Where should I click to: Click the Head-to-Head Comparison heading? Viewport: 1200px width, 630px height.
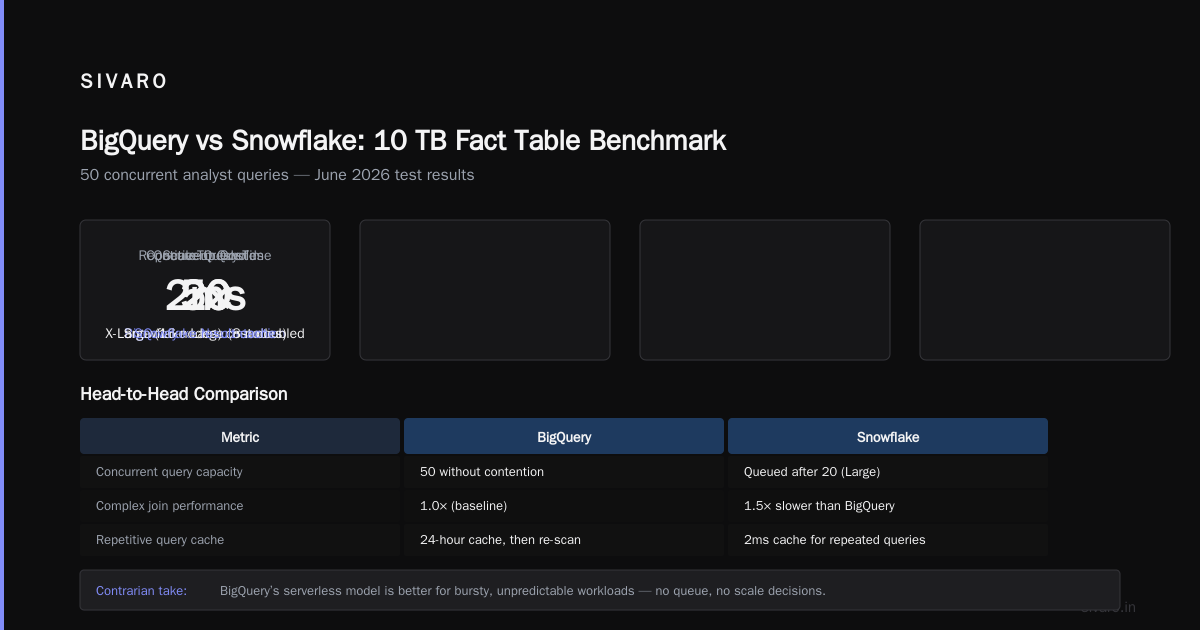pos(184,394)
